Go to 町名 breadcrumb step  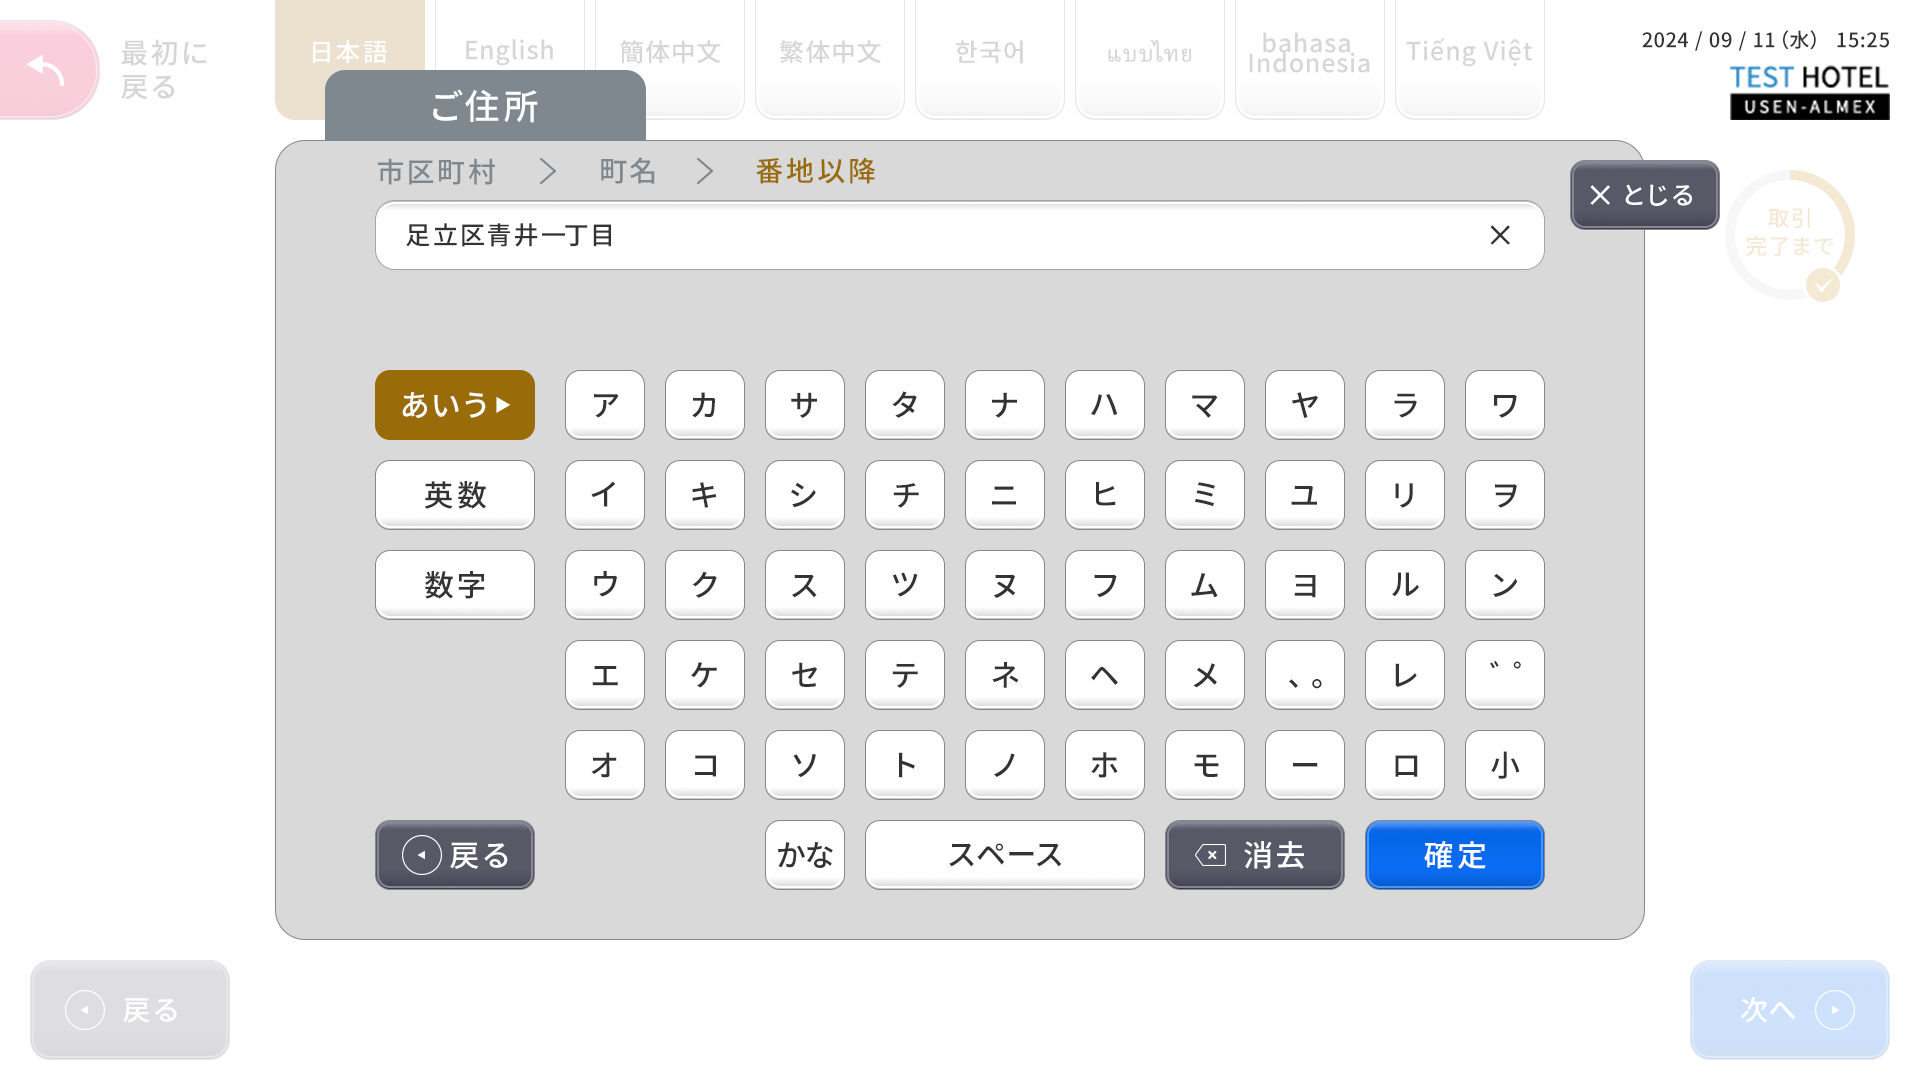(x=627, y=172)
